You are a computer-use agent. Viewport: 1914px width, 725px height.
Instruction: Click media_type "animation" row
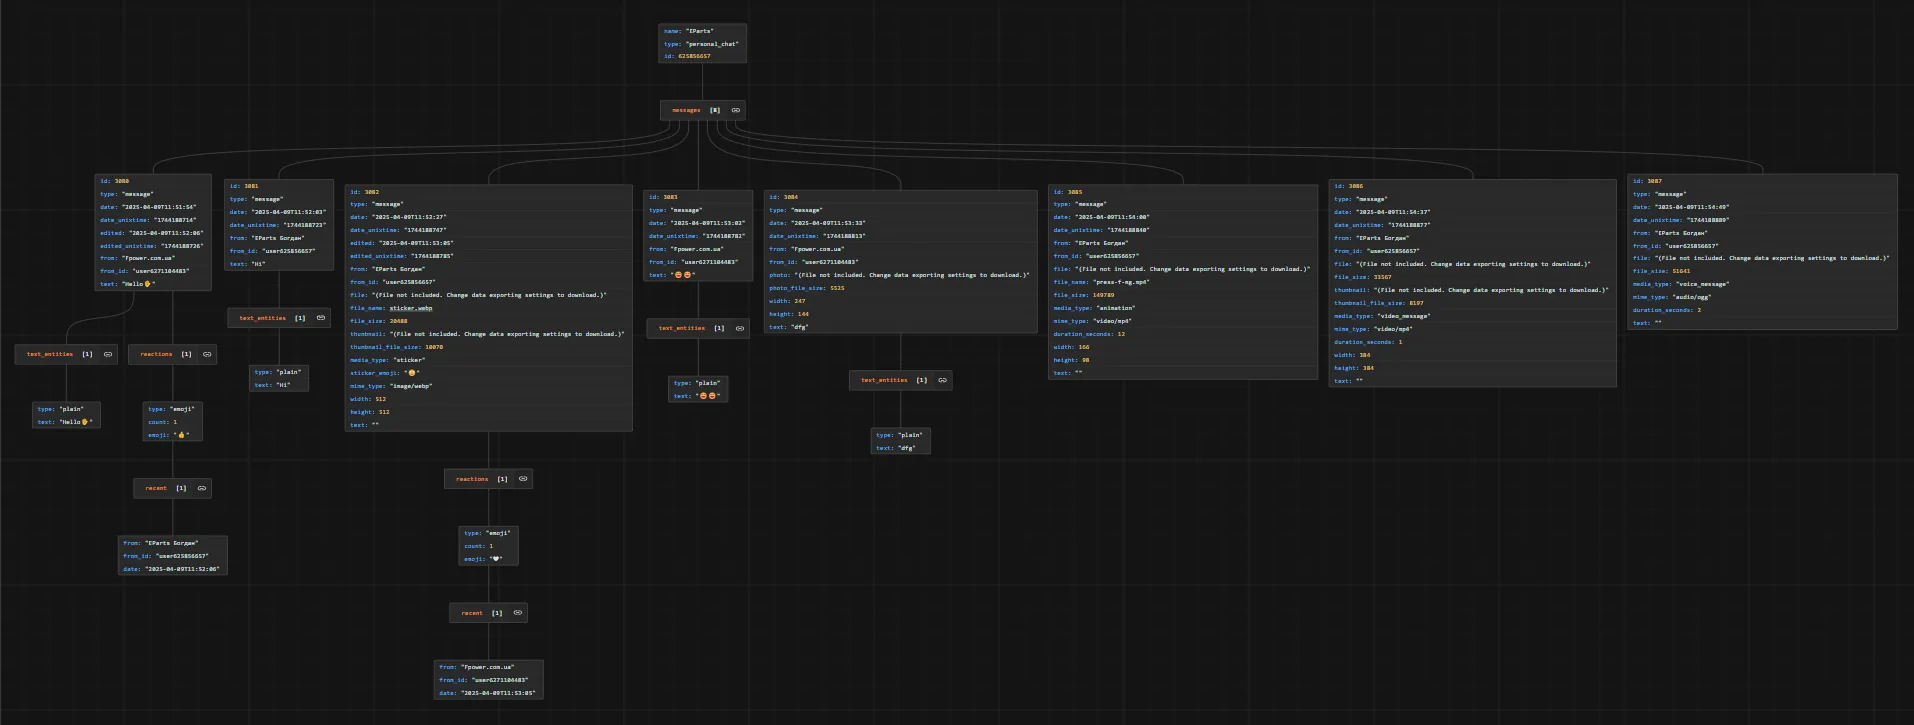(1094, 308)
